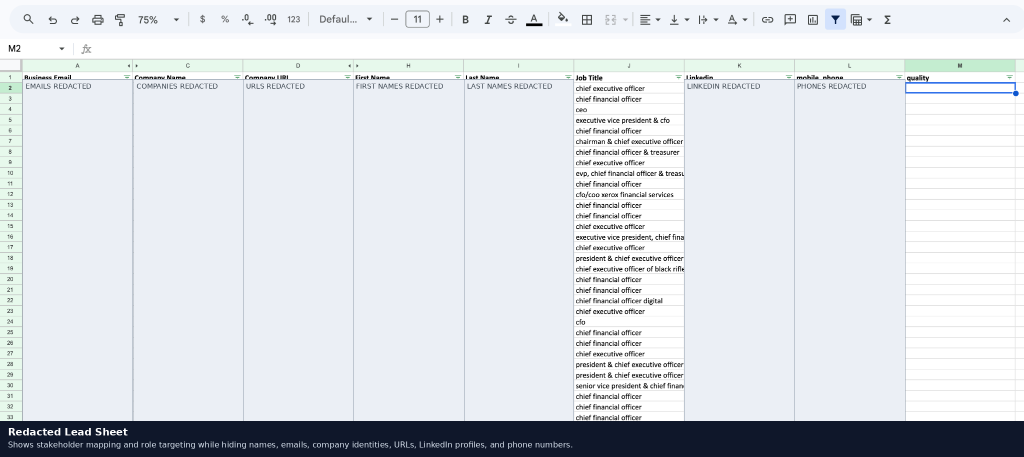The width and height of the screenshot is (1024, 457).
Task: Select cell 'chief financial officer & treasurer'
Action: [629, 152]
